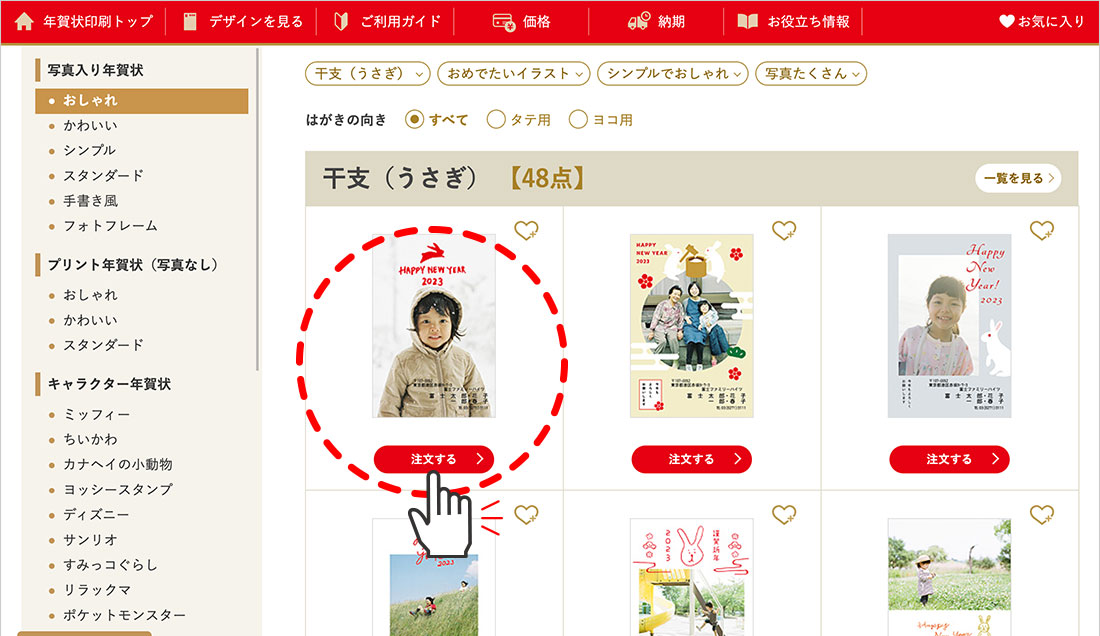Open デザインを見る in top navigation
This screenshot has width=1100, height=636.
[x=243, y=21]
